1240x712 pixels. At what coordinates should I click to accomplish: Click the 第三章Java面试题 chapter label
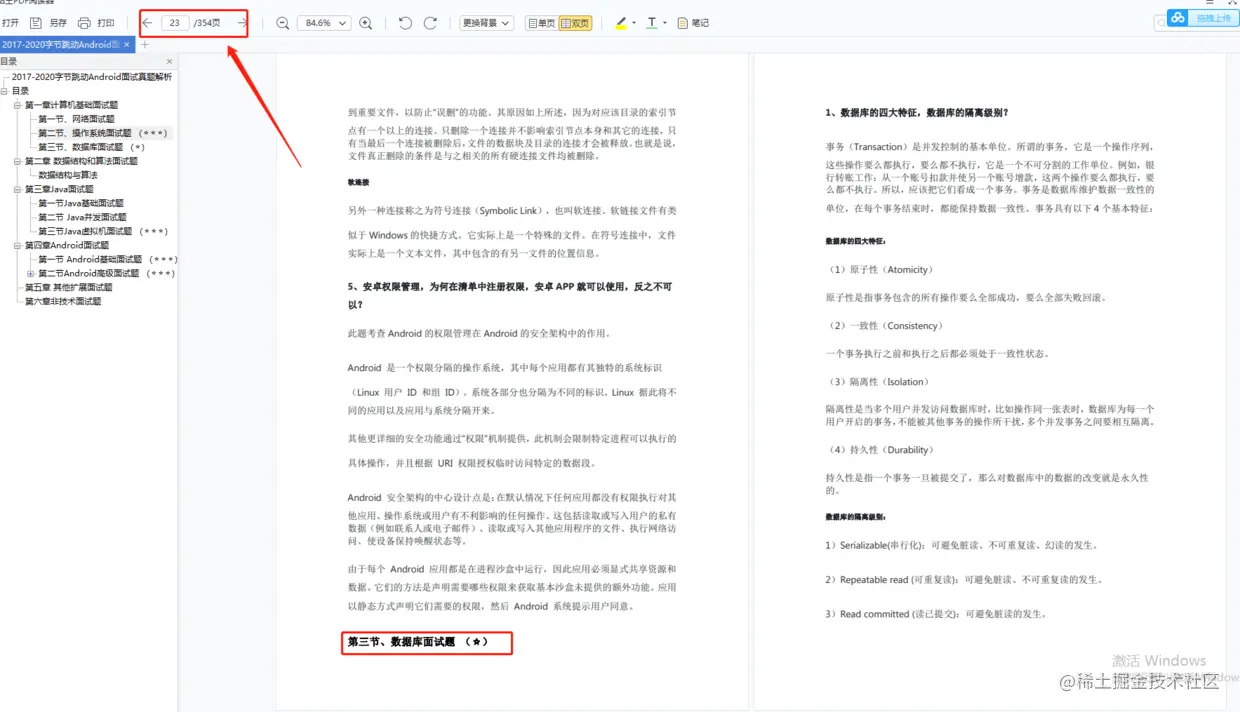pyautogui.click(x=59, y=189)
